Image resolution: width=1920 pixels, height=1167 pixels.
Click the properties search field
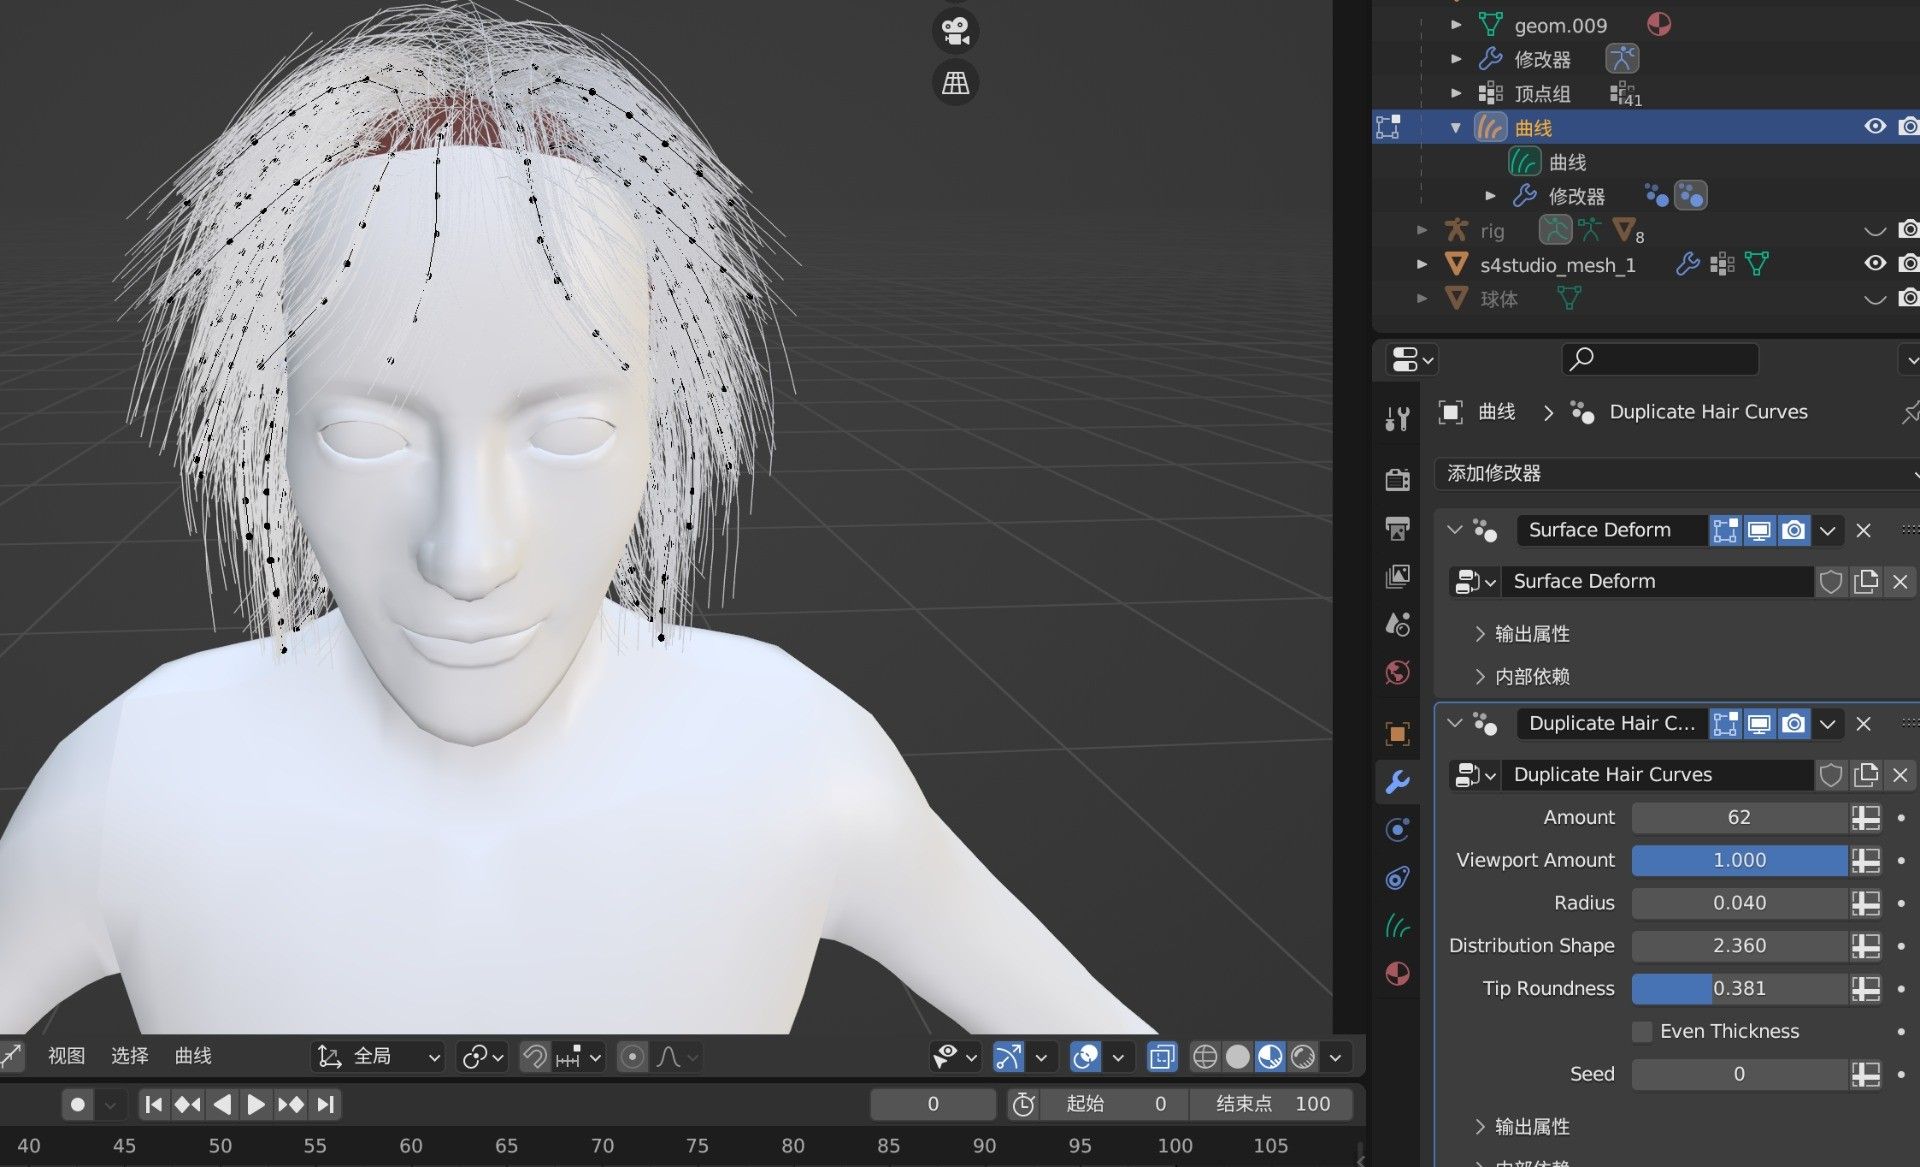point(1660,359)
